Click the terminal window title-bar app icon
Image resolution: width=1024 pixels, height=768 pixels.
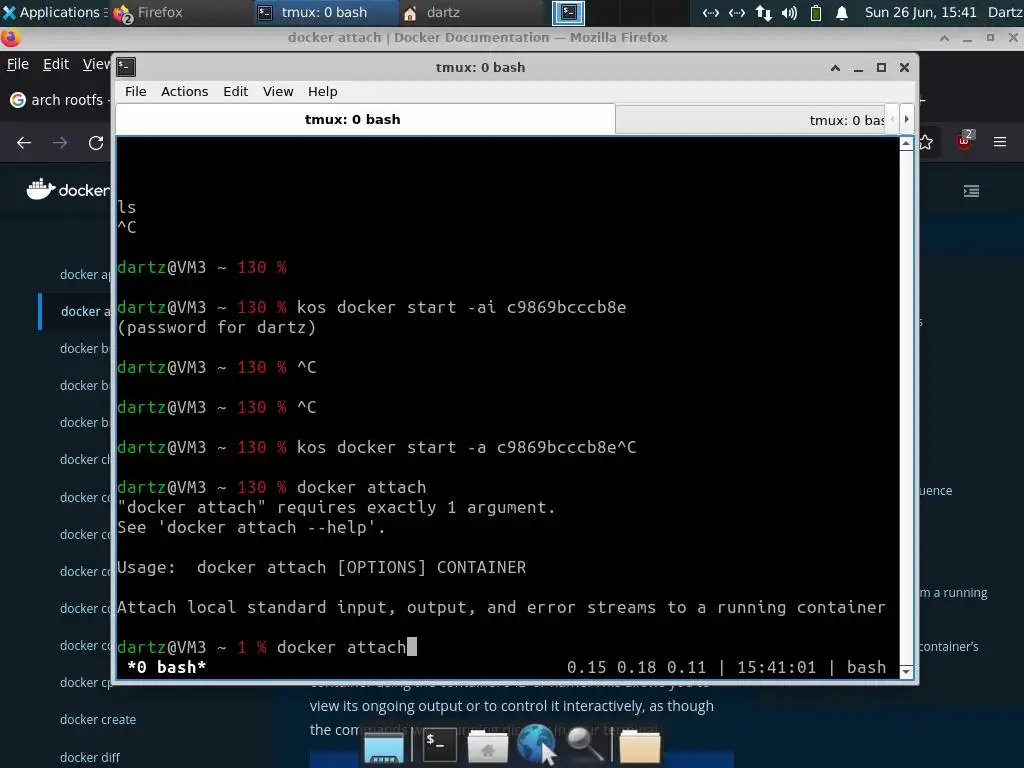pyautogui.click(x=126, y=67)
